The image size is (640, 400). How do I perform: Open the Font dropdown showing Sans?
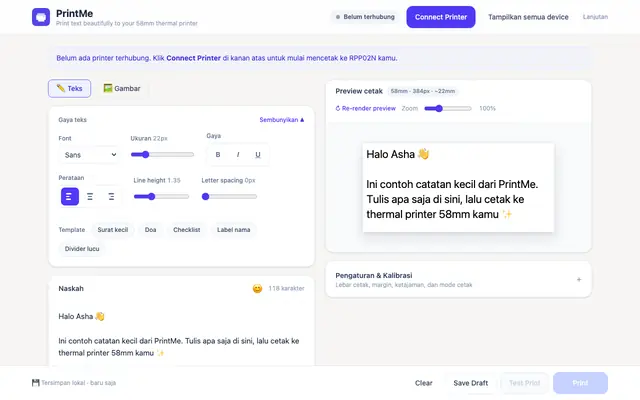(89, 155)
